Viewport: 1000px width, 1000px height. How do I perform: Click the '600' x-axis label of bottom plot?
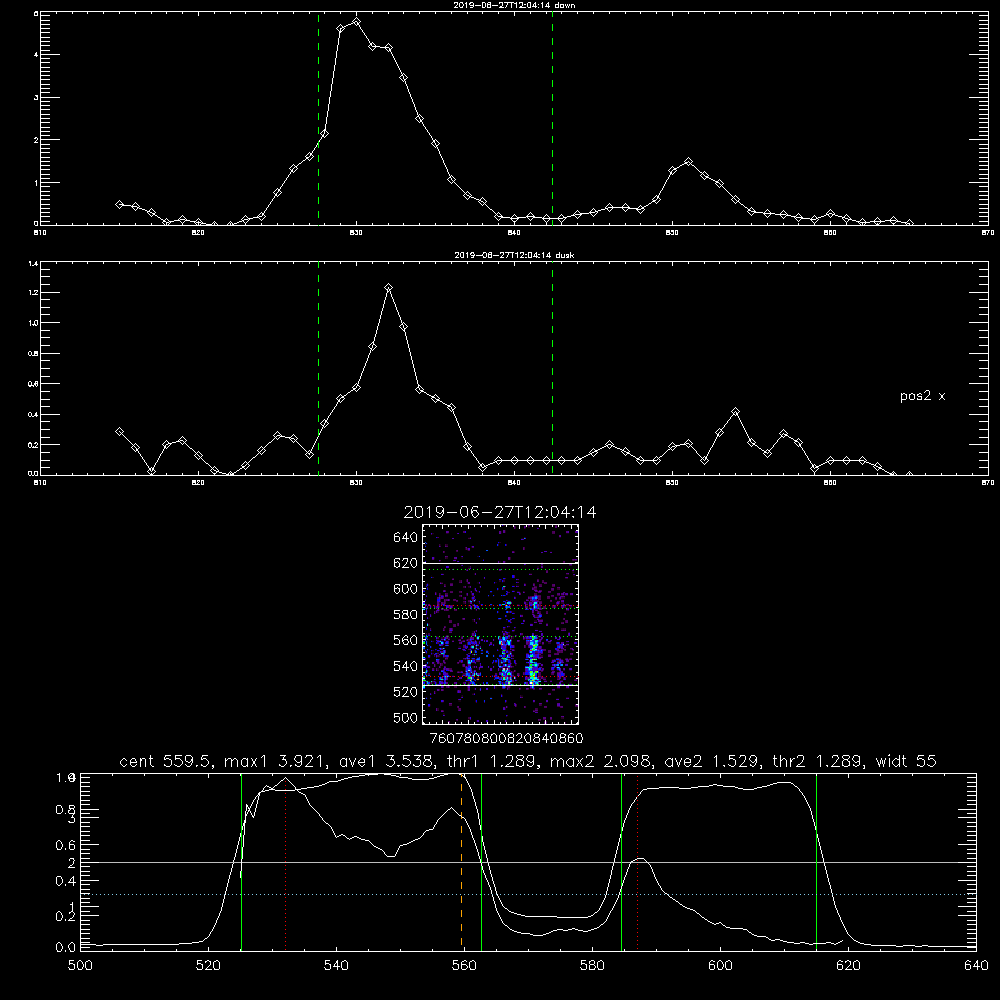[x=720, y=966]
